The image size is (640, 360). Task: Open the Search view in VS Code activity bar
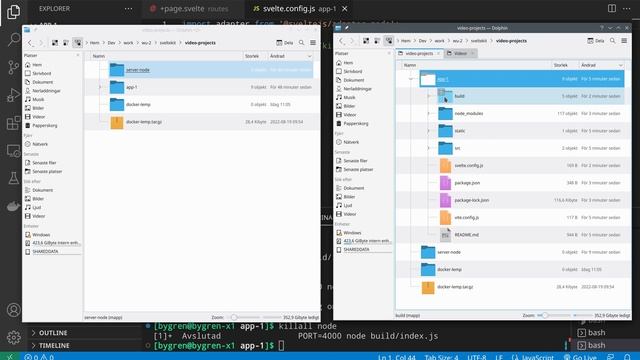tap(13, 39)
